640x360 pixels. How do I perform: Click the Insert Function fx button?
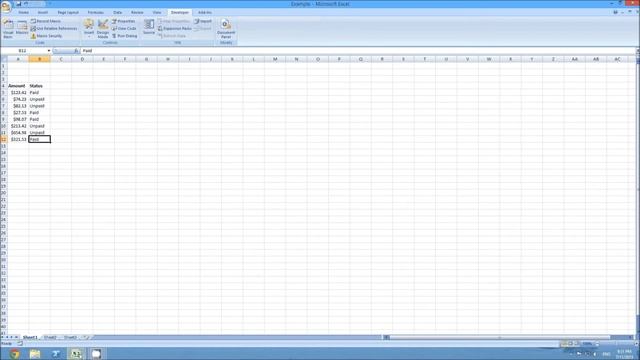pyautogui.click(x=76, y=51)
